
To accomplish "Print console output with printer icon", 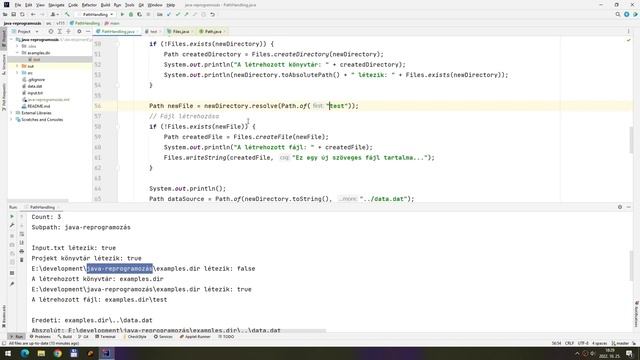I will click(x=22, y=251).
